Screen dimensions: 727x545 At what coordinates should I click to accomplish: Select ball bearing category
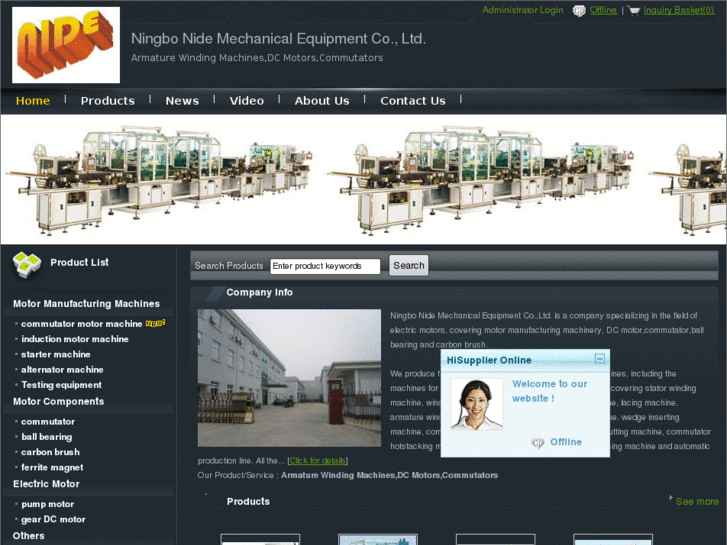46,437
